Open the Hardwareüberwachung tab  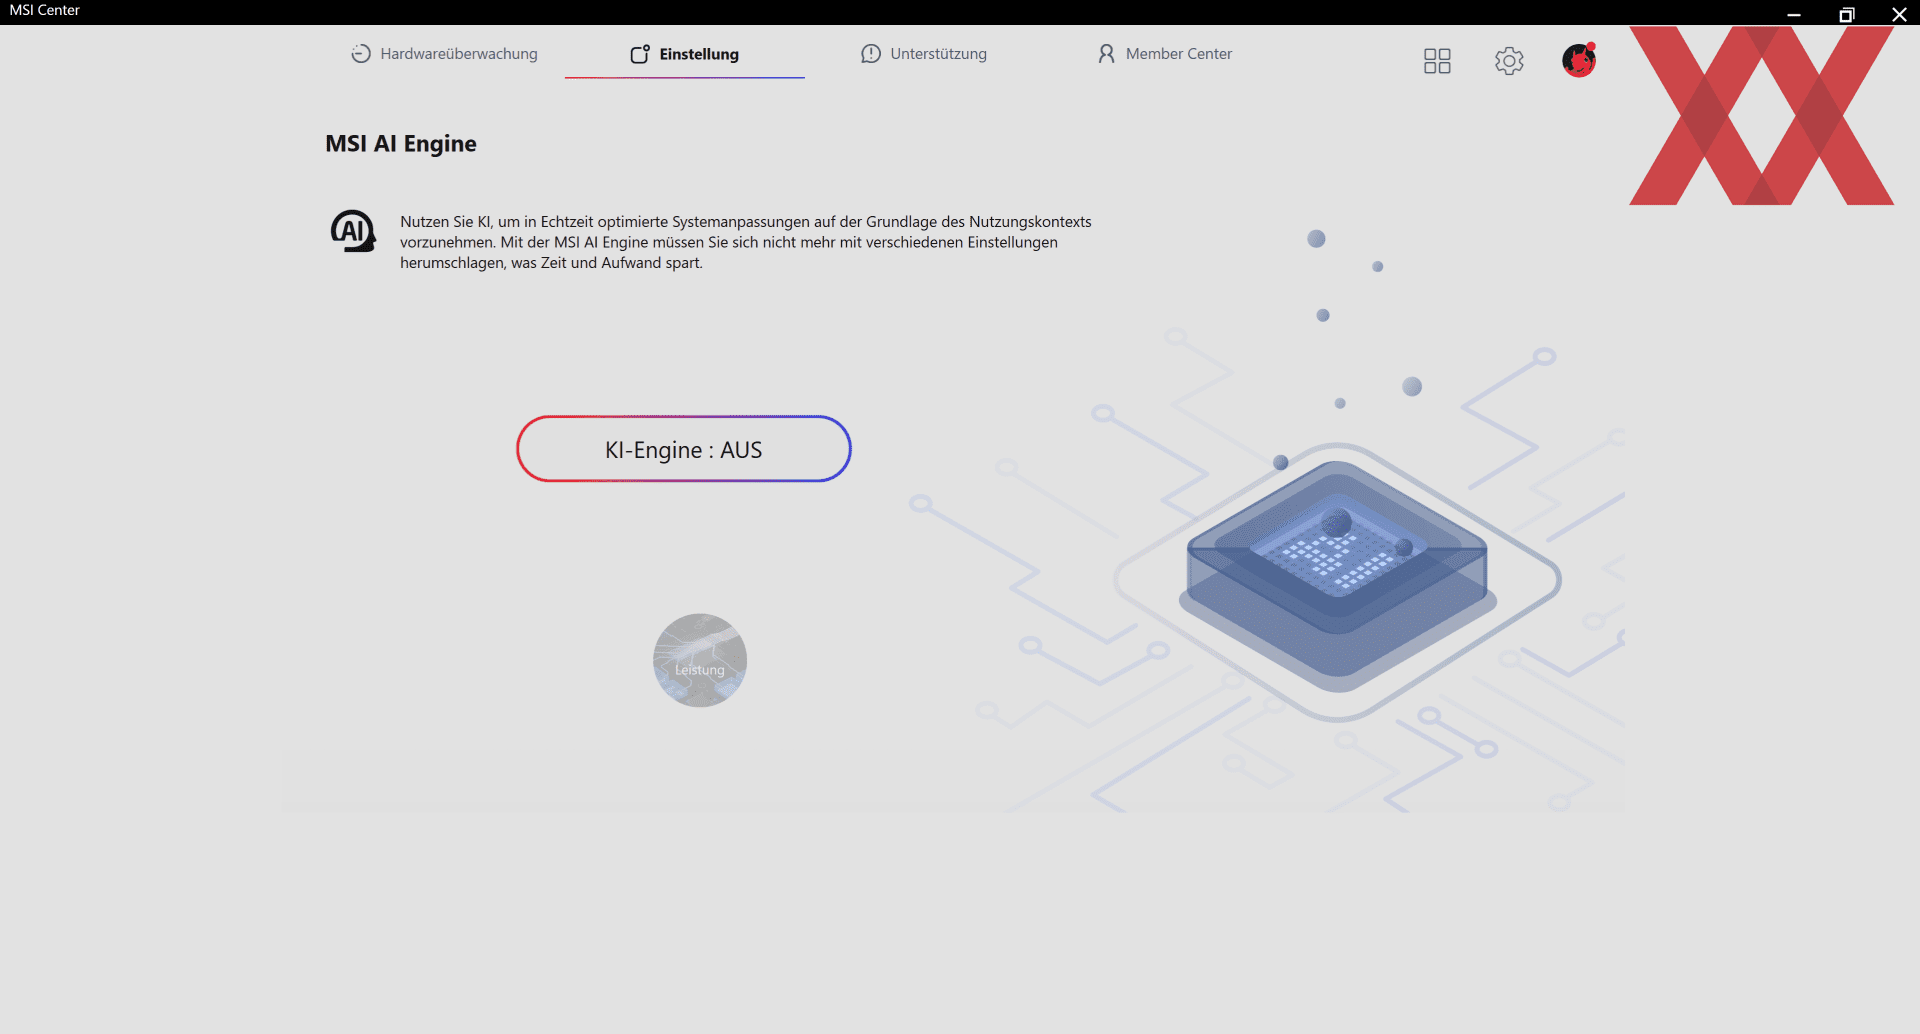444,54
